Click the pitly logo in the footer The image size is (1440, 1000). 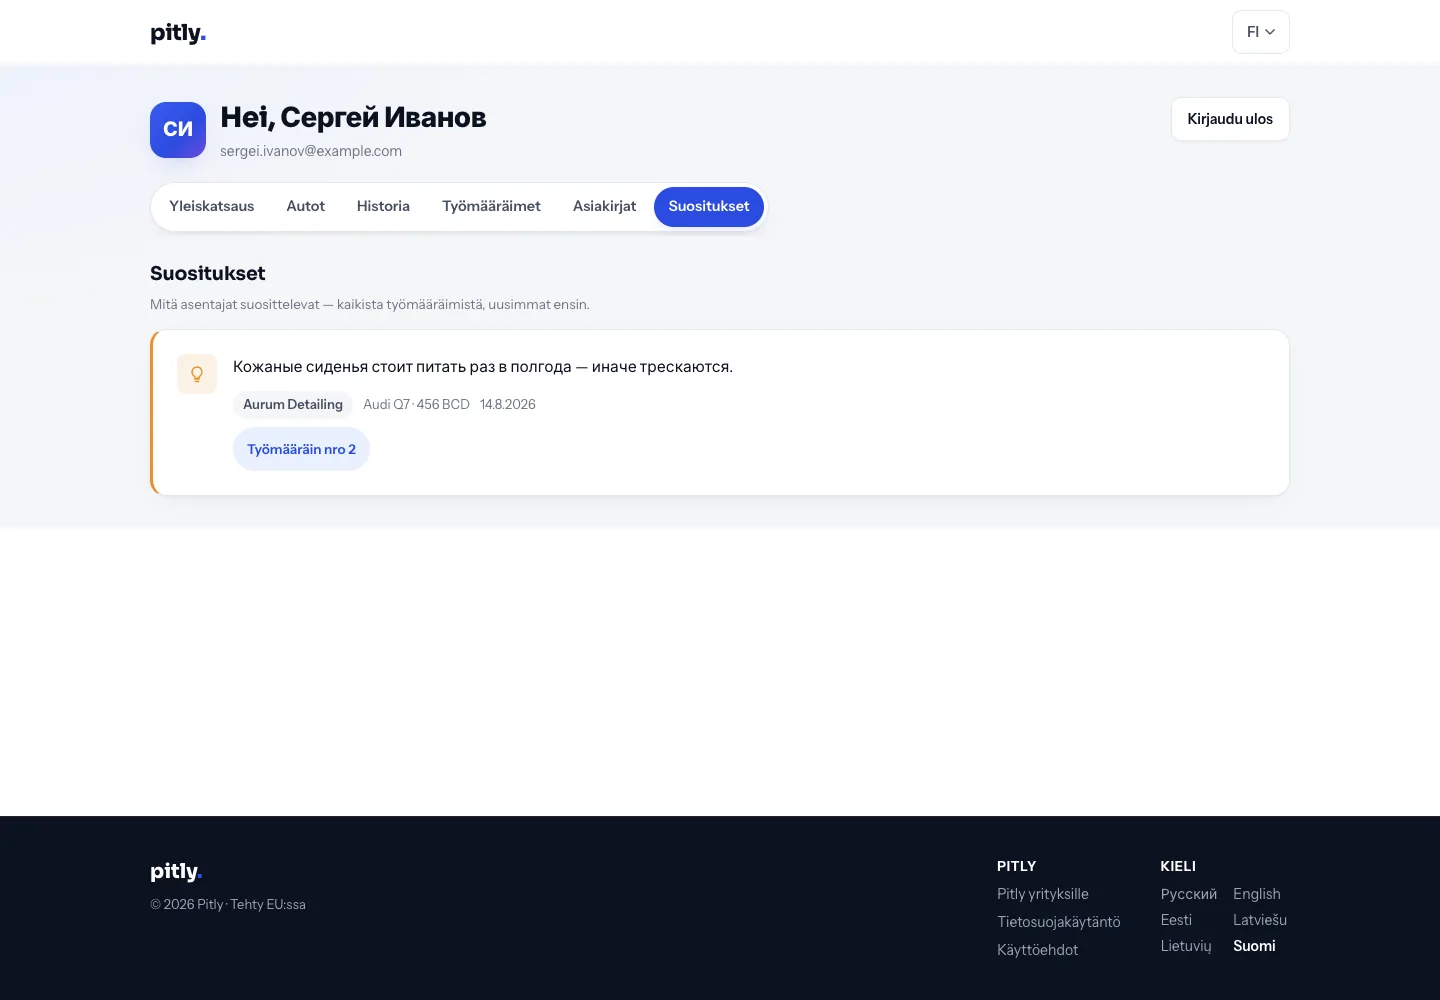[176, 872]
